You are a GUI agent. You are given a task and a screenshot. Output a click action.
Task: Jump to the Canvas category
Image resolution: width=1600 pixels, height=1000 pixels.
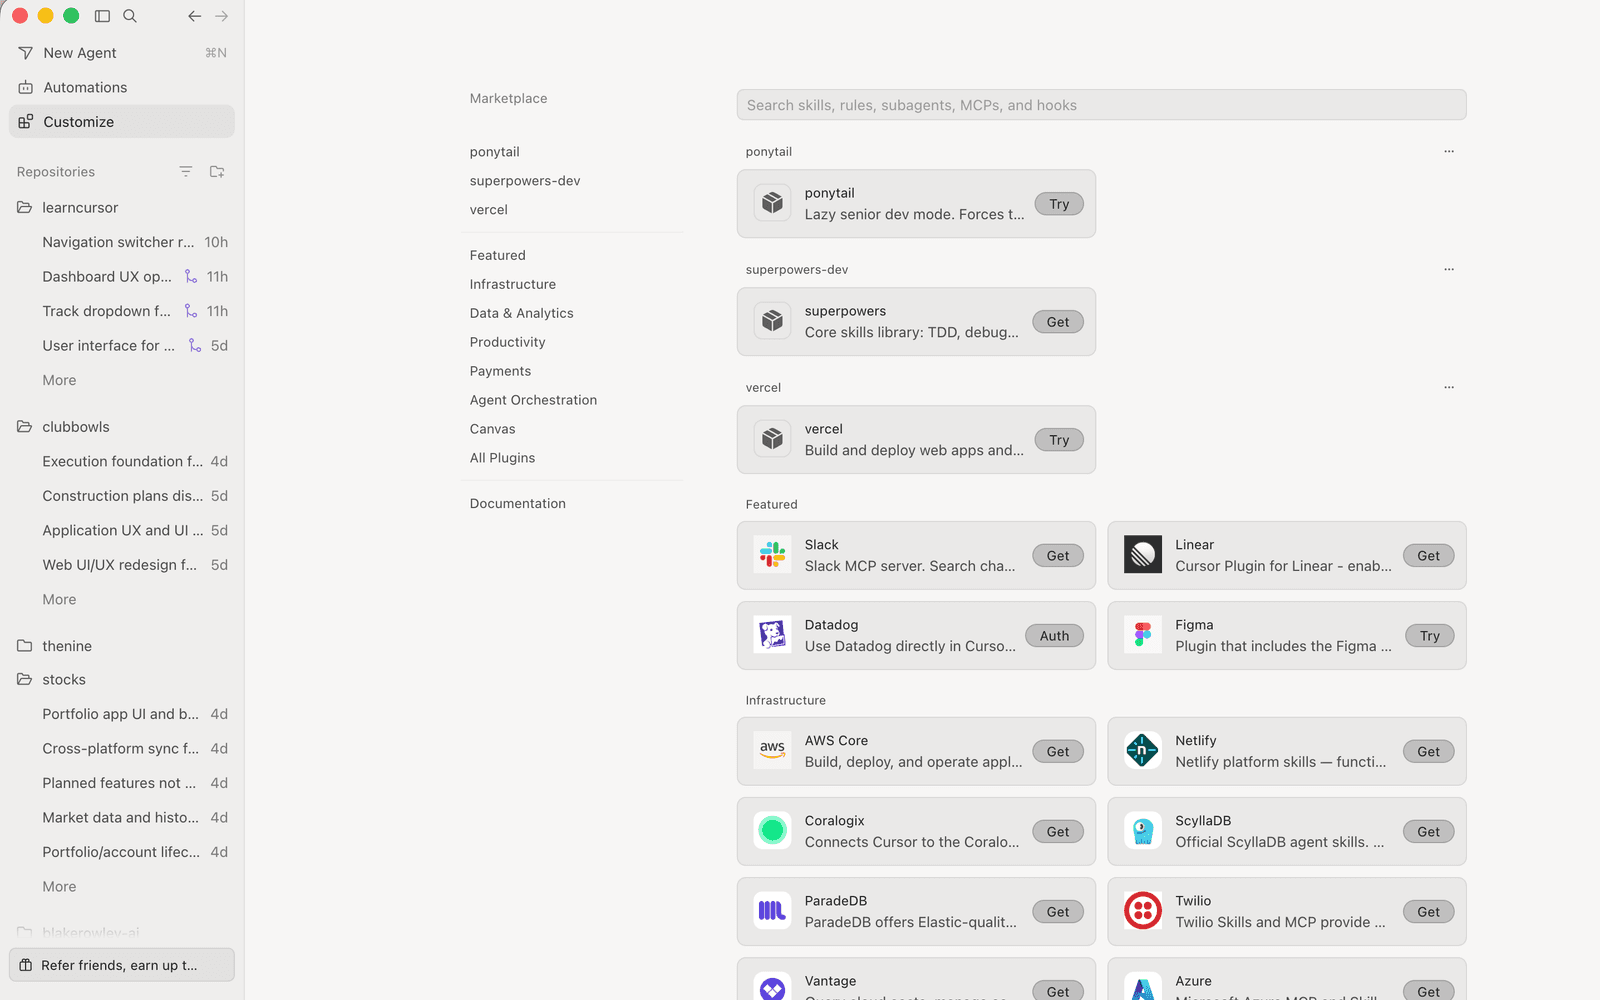click(493, 430)
